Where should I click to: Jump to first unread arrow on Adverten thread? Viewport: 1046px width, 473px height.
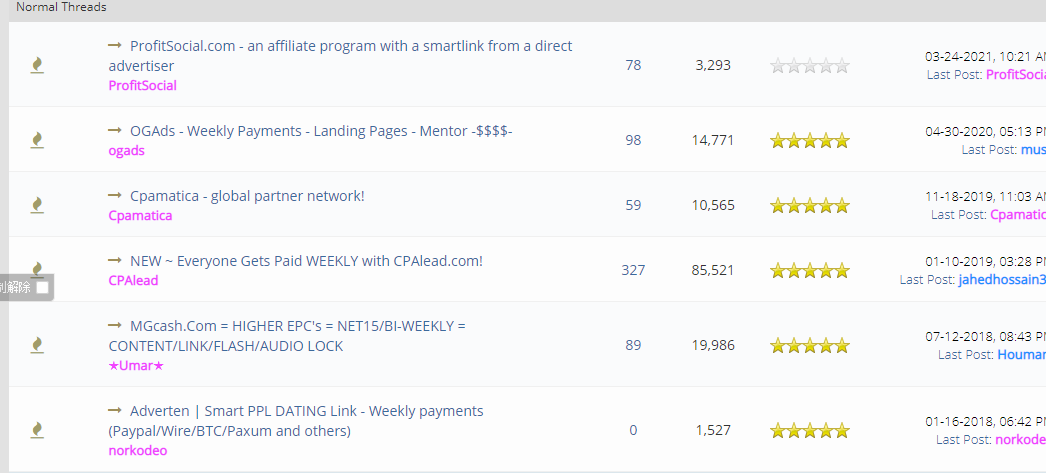tap(115, 410)
